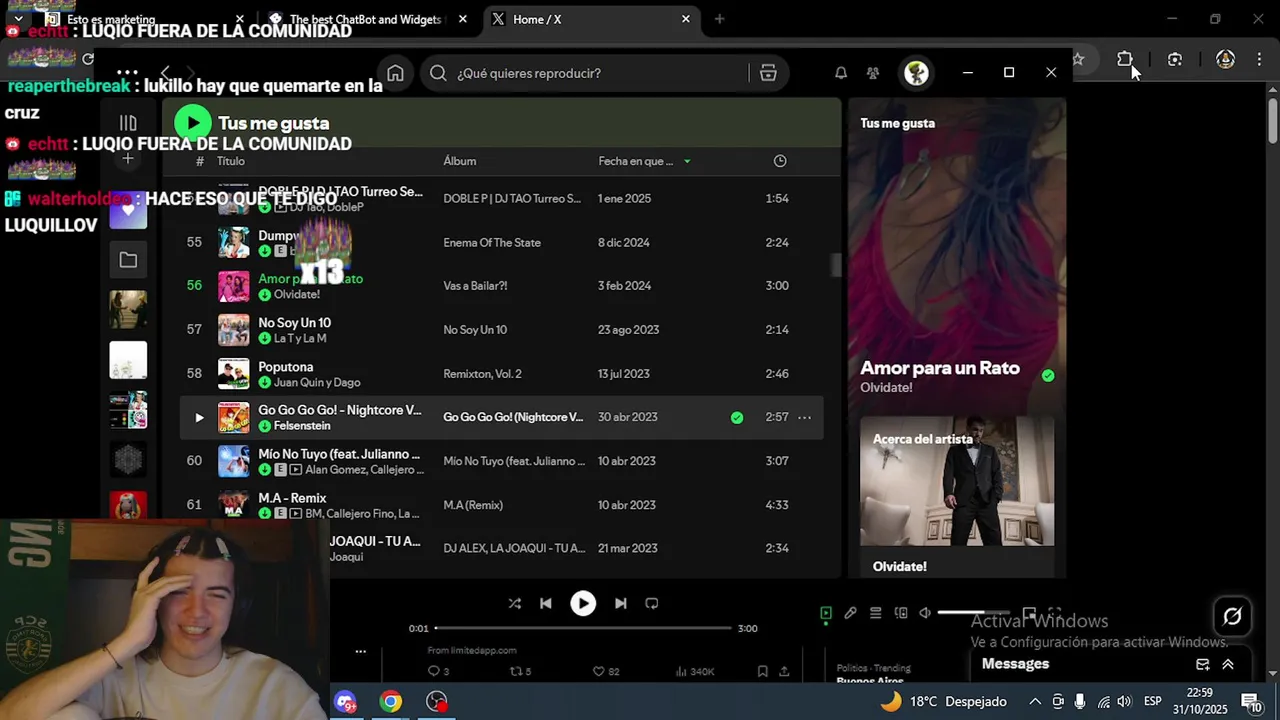
Task: Switch to Esto es marketing tab
Action: 143,19
